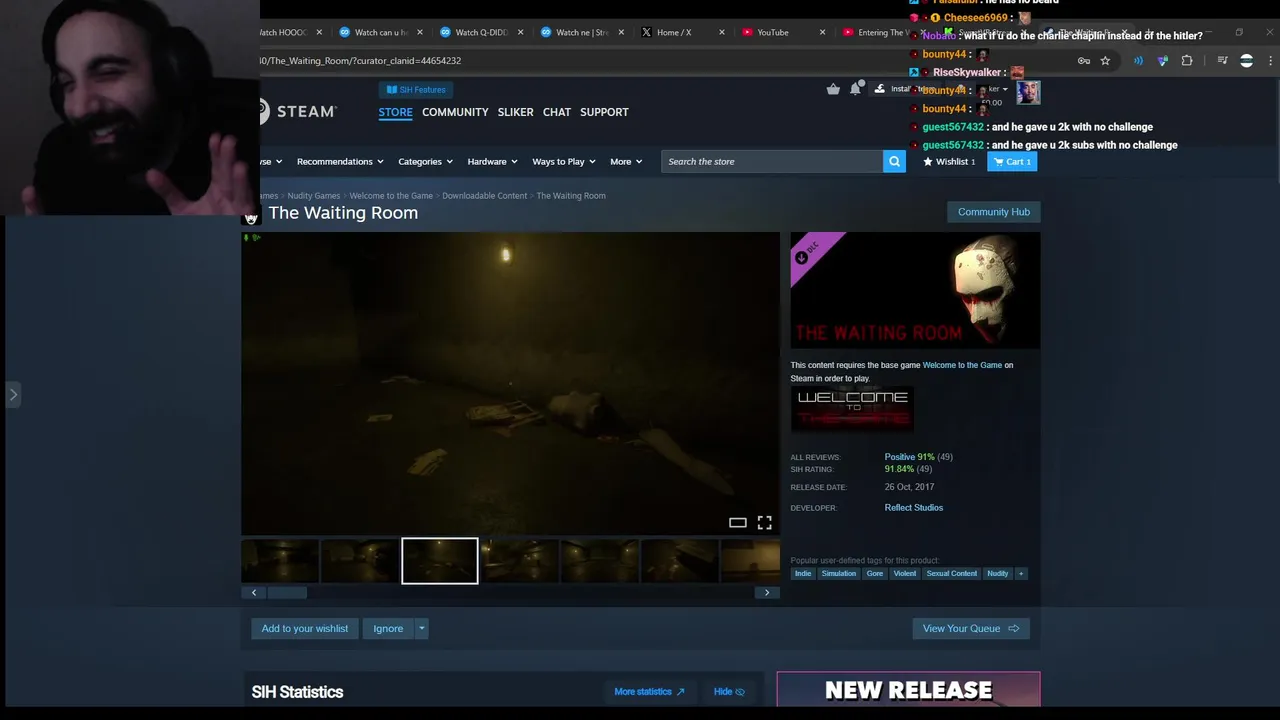
Task: Switch to the 'Watch Q-DIDD' tab
Action: coord(474,32)
